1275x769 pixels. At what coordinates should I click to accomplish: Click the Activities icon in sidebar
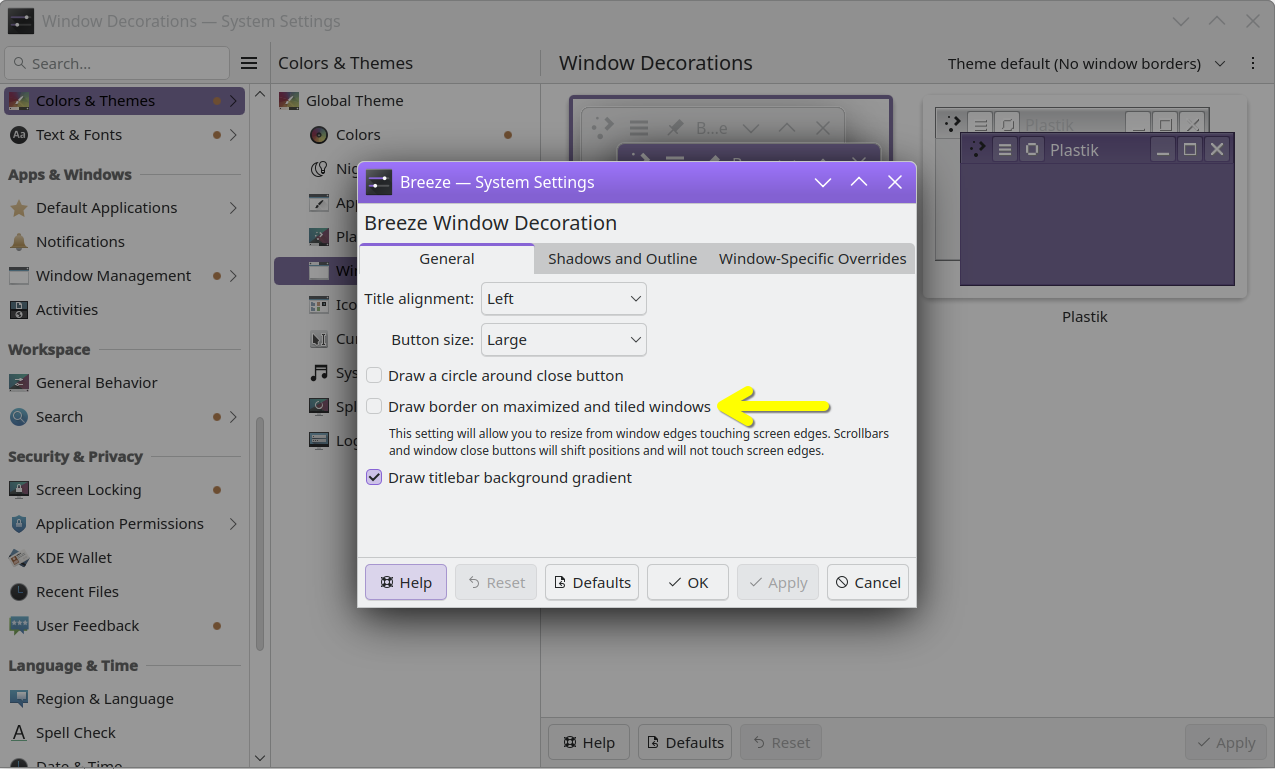pos(18,310)
